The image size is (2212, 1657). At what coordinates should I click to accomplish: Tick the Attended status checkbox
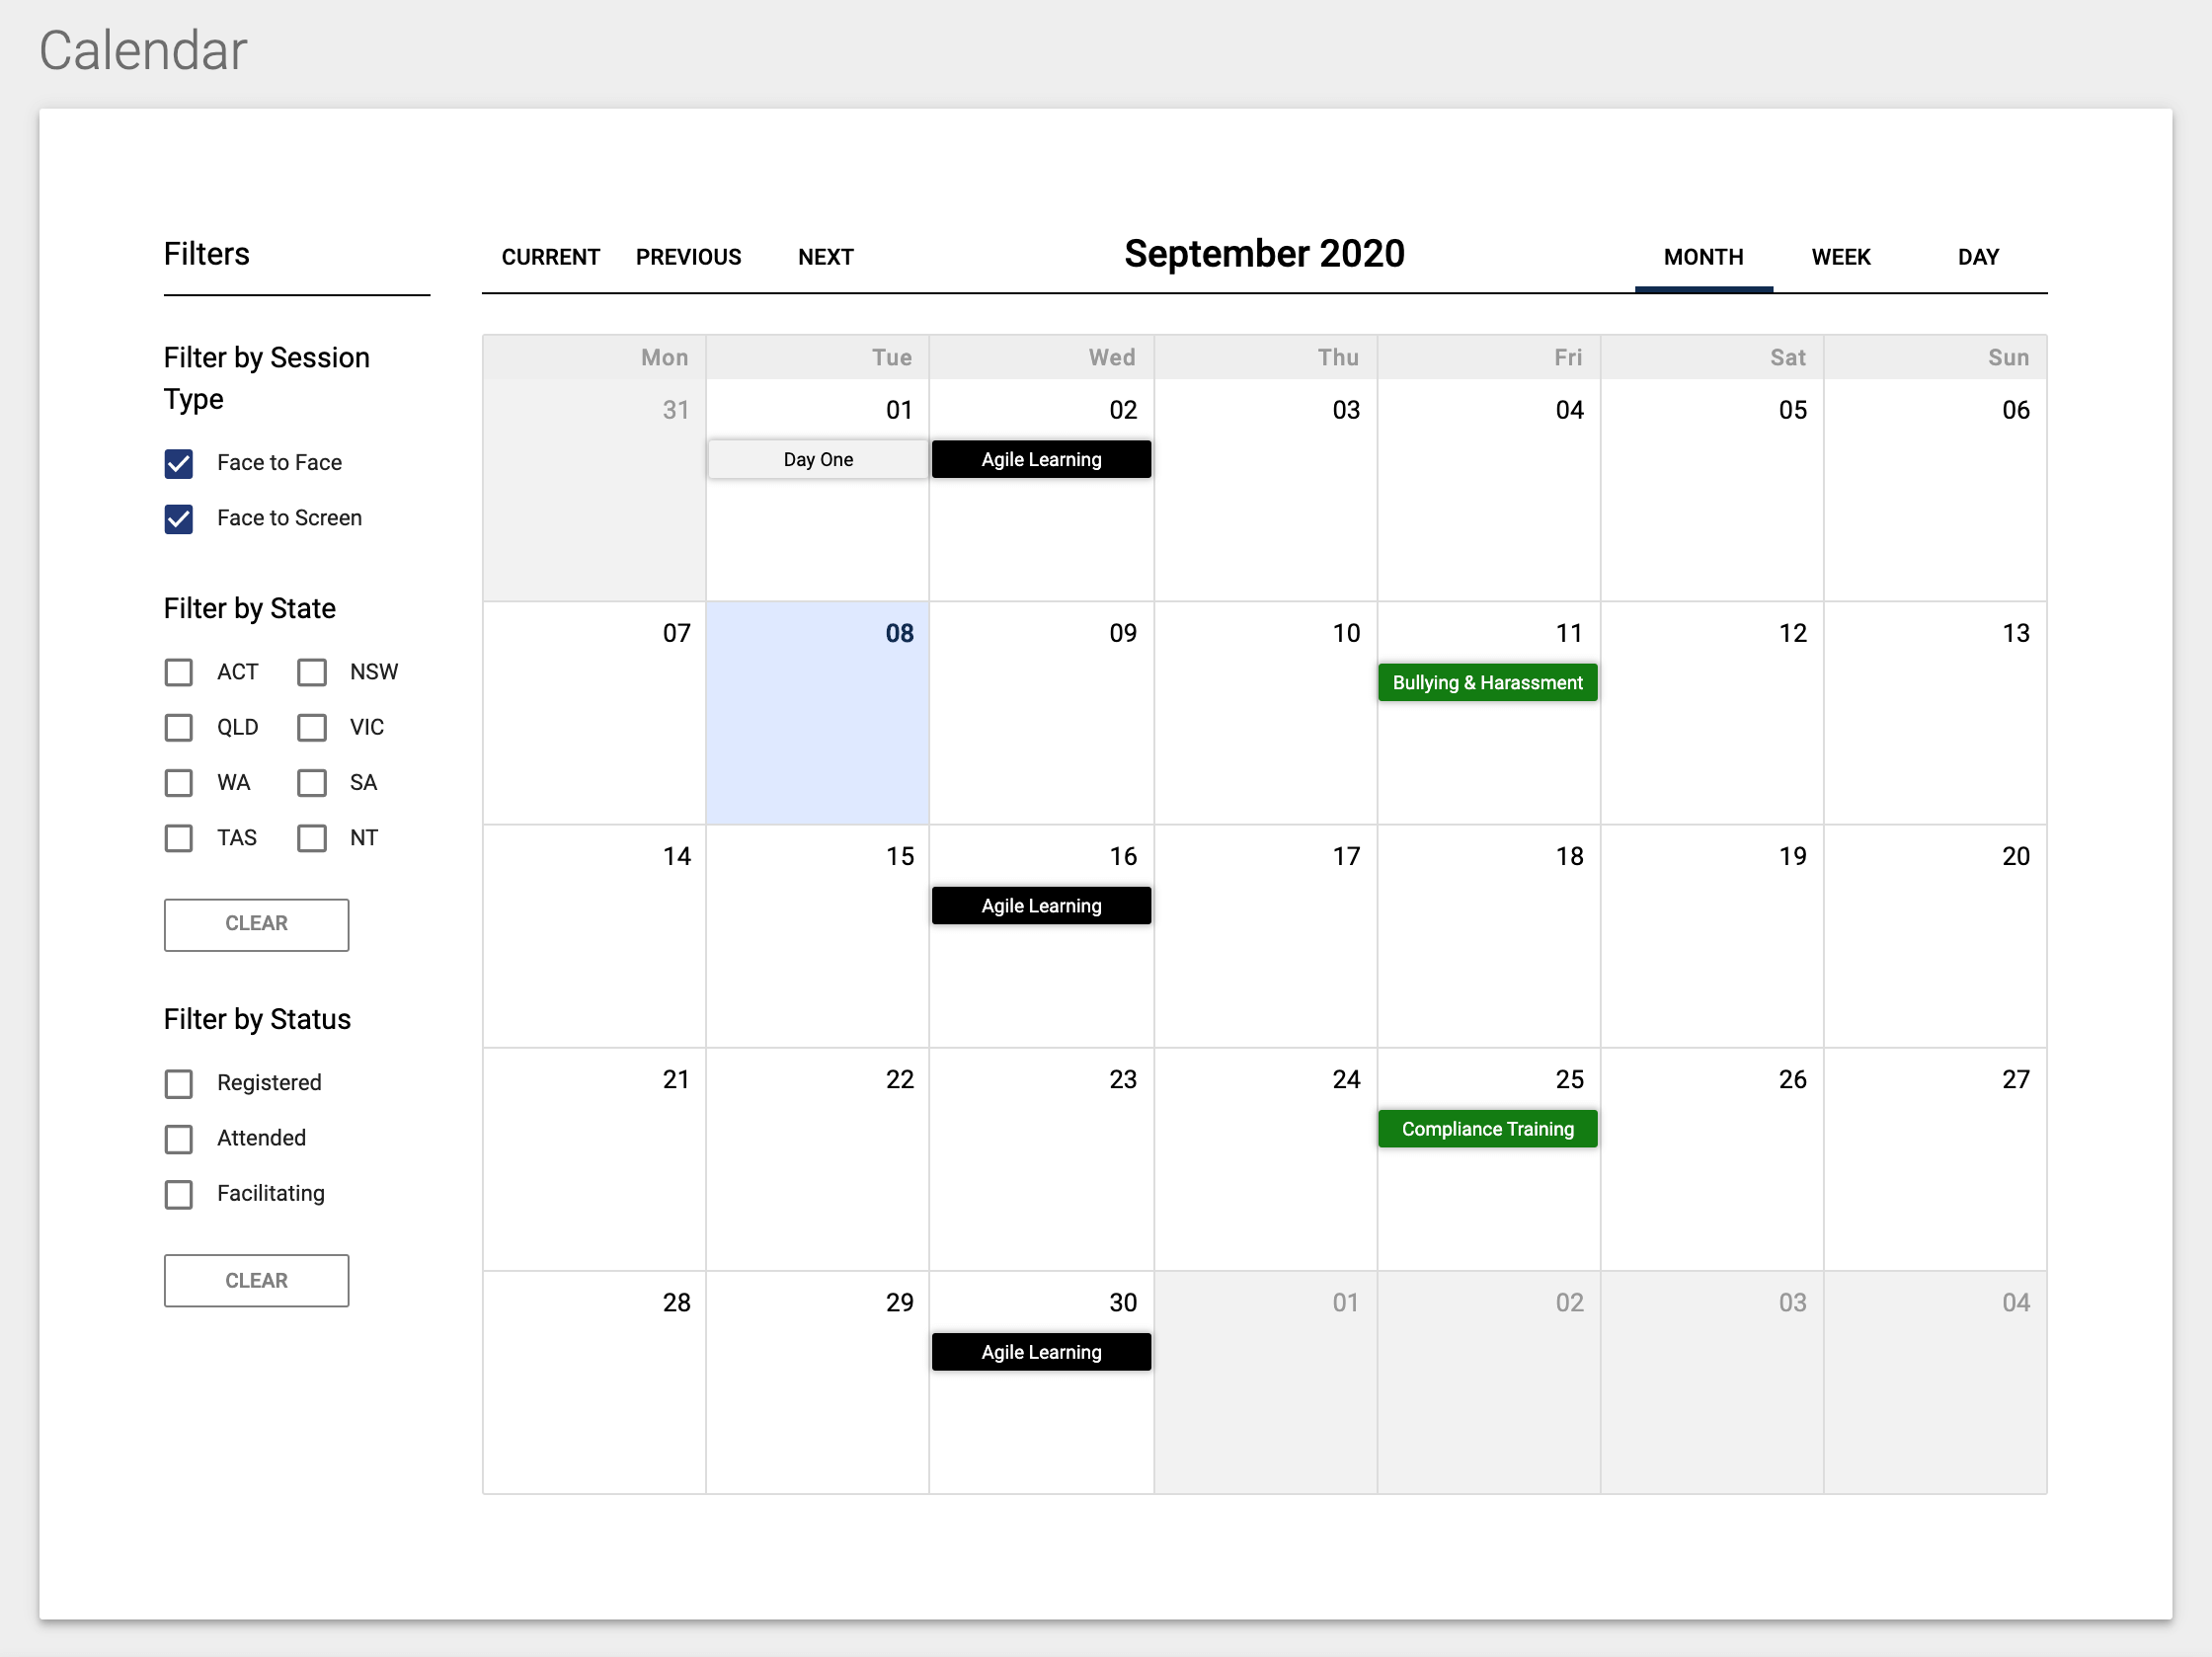pyautogui.click(x=179, y=1139)
